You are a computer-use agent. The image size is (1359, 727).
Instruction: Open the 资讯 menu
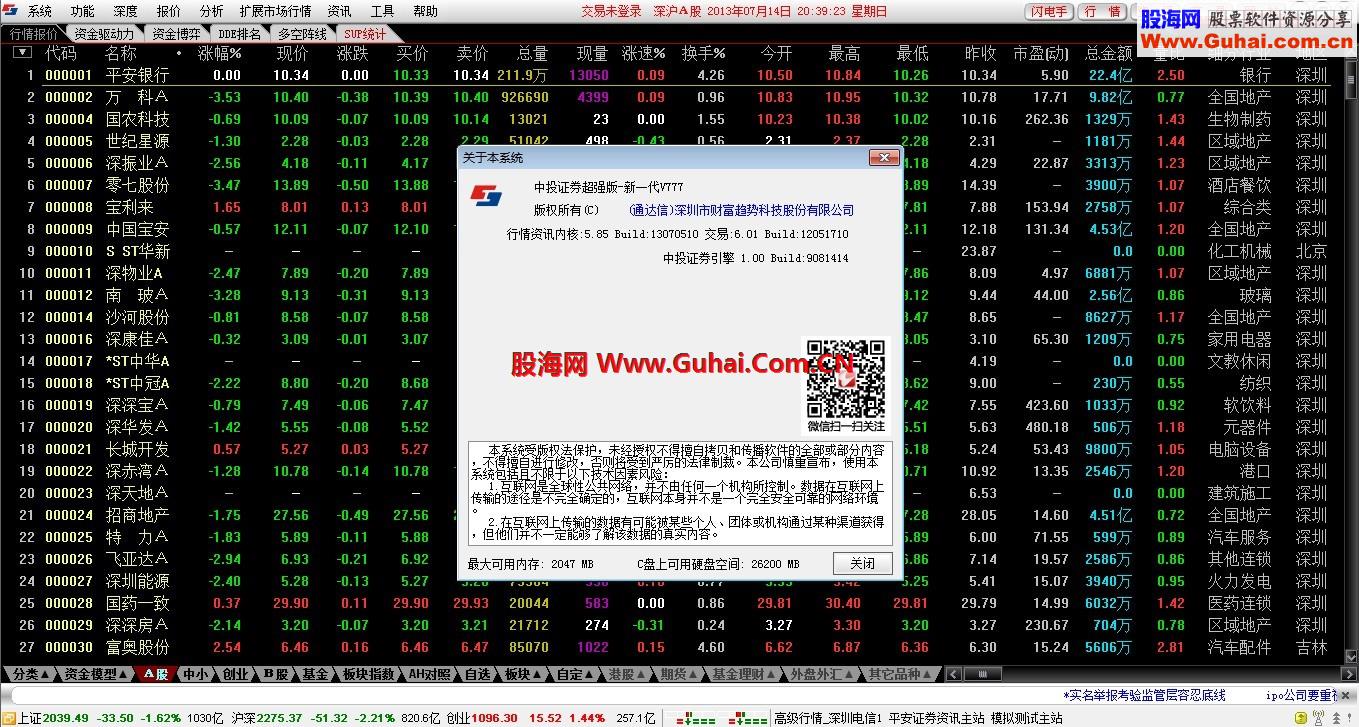click(x=339, y=11)
